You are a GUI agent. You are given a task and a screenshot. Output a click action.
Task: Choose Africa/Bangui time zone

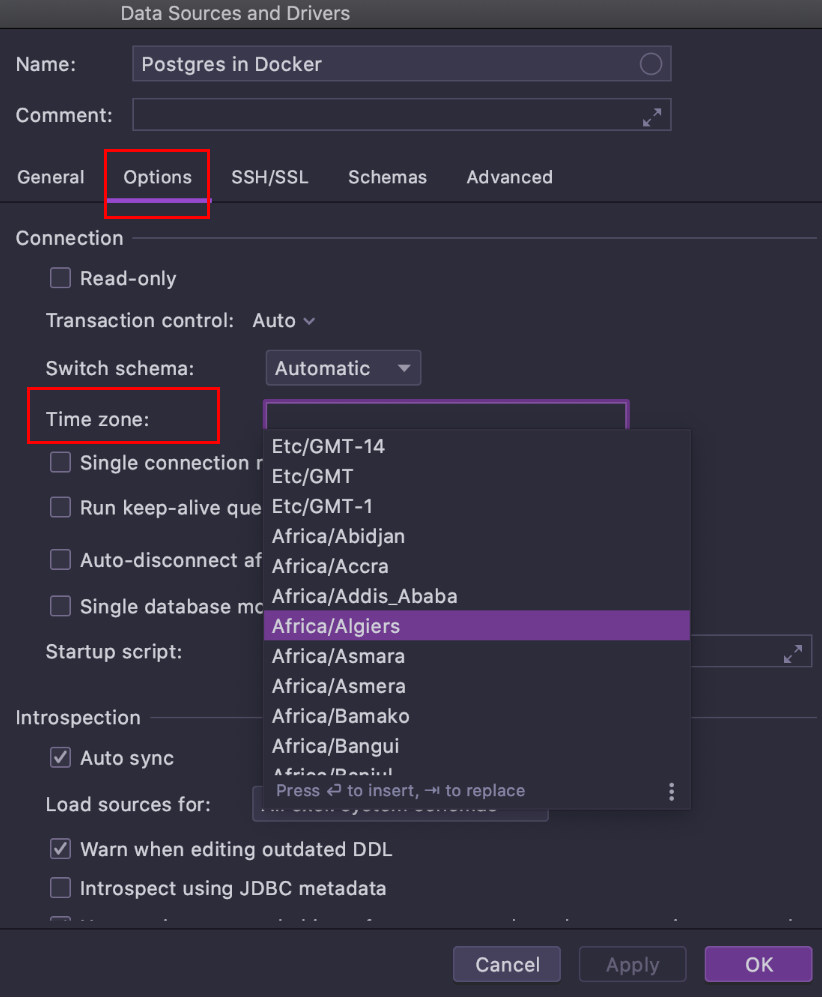[477, 745]
